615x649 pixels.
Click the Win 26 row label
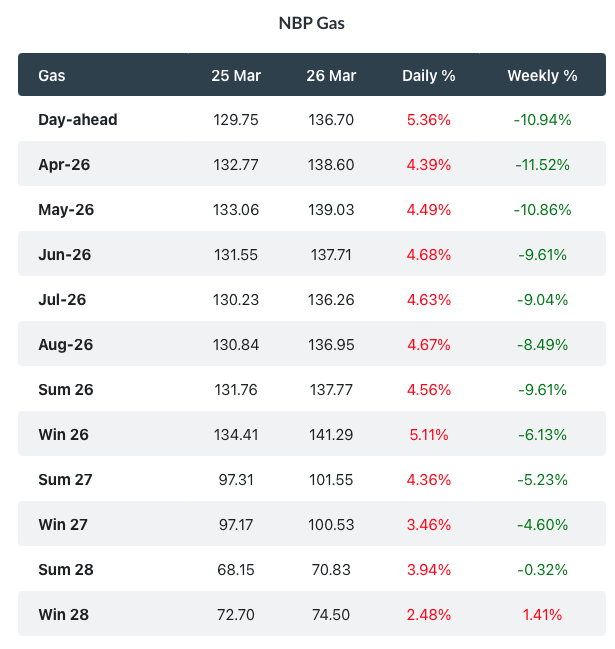[64, 435]
